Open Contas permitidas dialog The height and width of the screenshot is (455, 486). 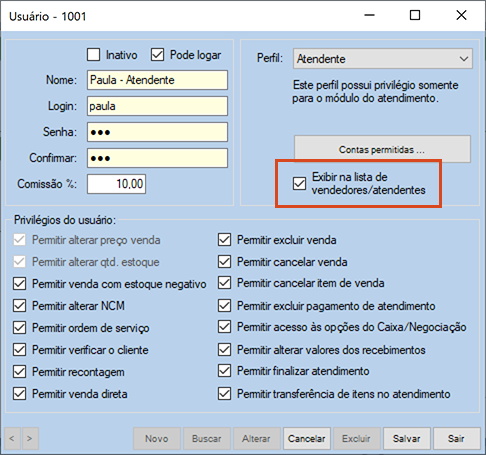click(x=382, y=149)
